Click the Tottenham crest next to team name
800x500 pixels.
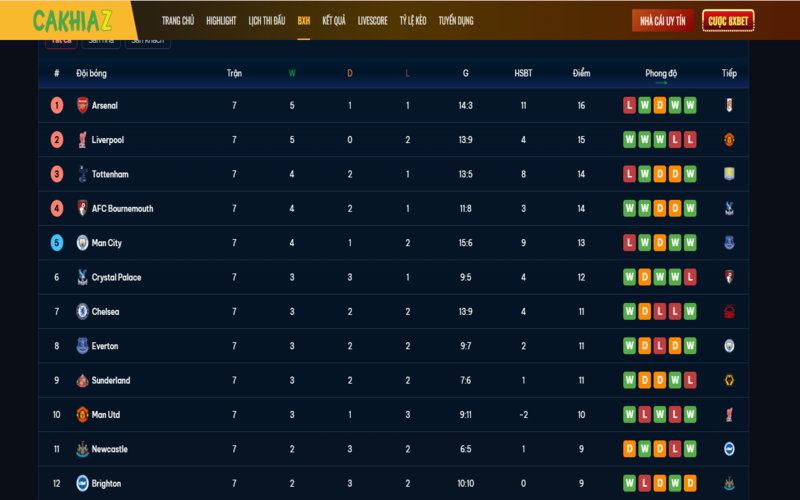(82, 174)
